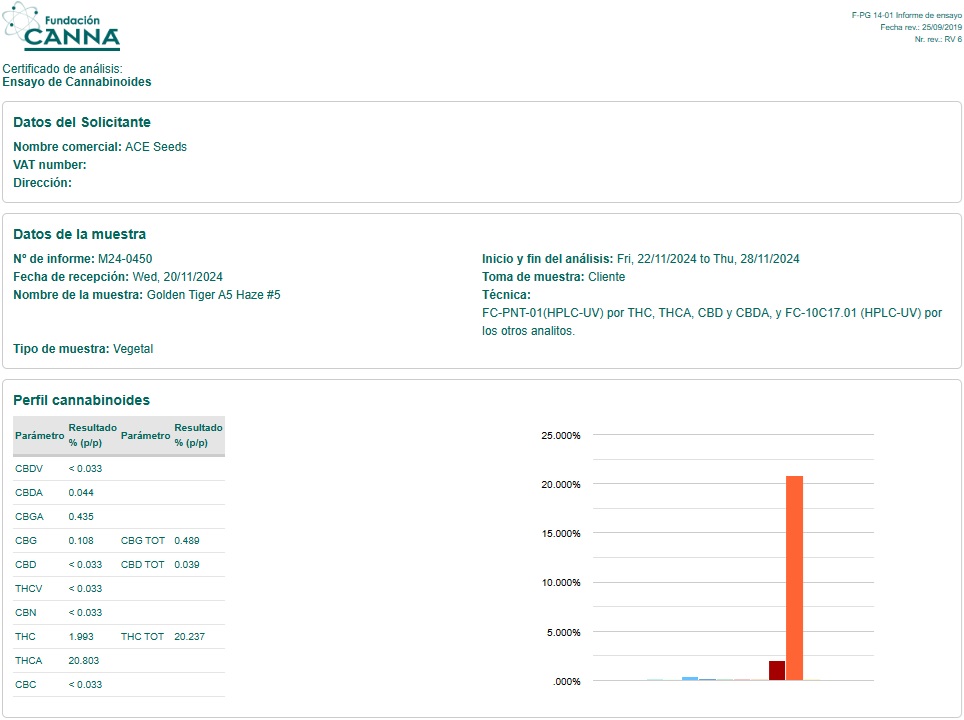Click 'Nr. rev.: RV 6' text

(x=938, y=39)
